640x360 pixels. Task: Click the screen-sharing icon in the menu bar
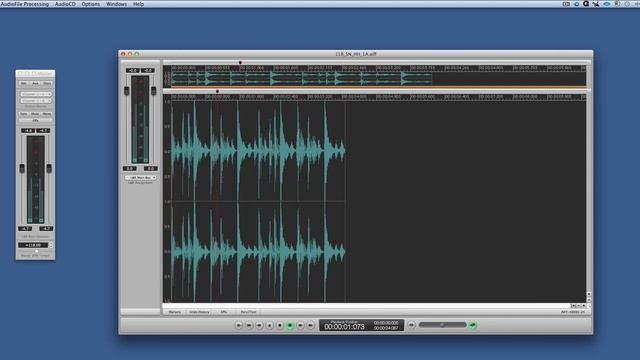(x=566, y=4)
